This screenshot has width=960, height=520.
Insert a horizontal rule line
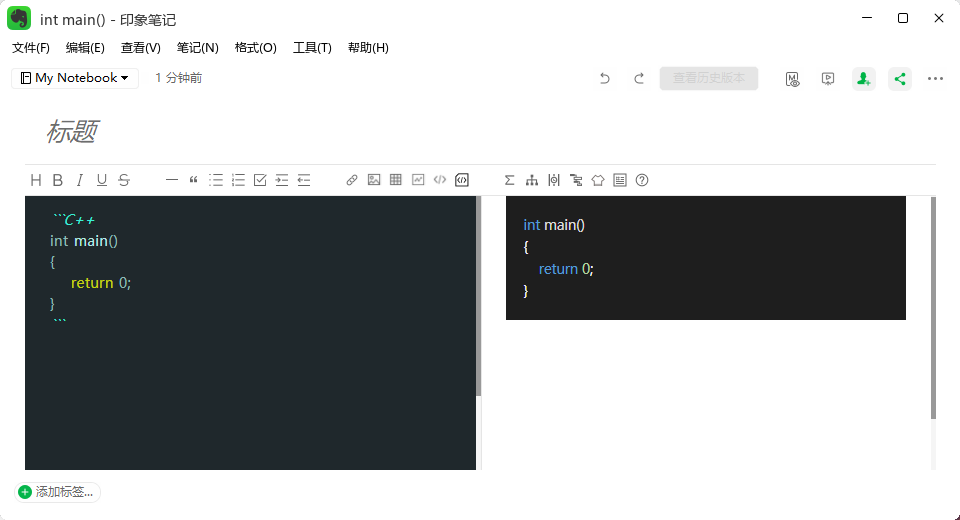(171, 180)
